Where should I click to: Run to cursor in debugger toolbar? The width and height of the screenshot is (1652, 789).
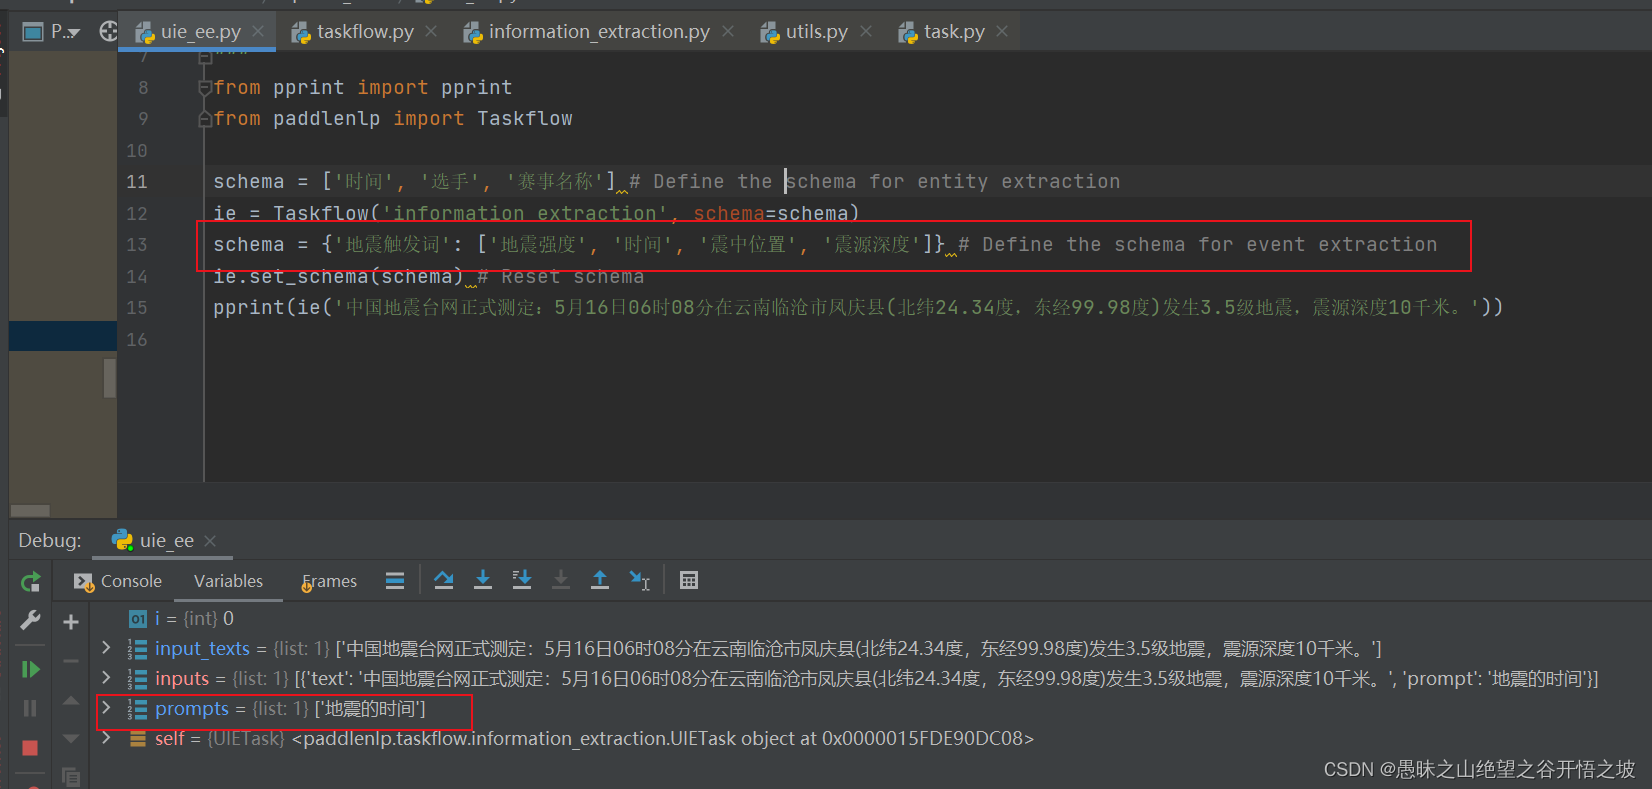point(639,580)
